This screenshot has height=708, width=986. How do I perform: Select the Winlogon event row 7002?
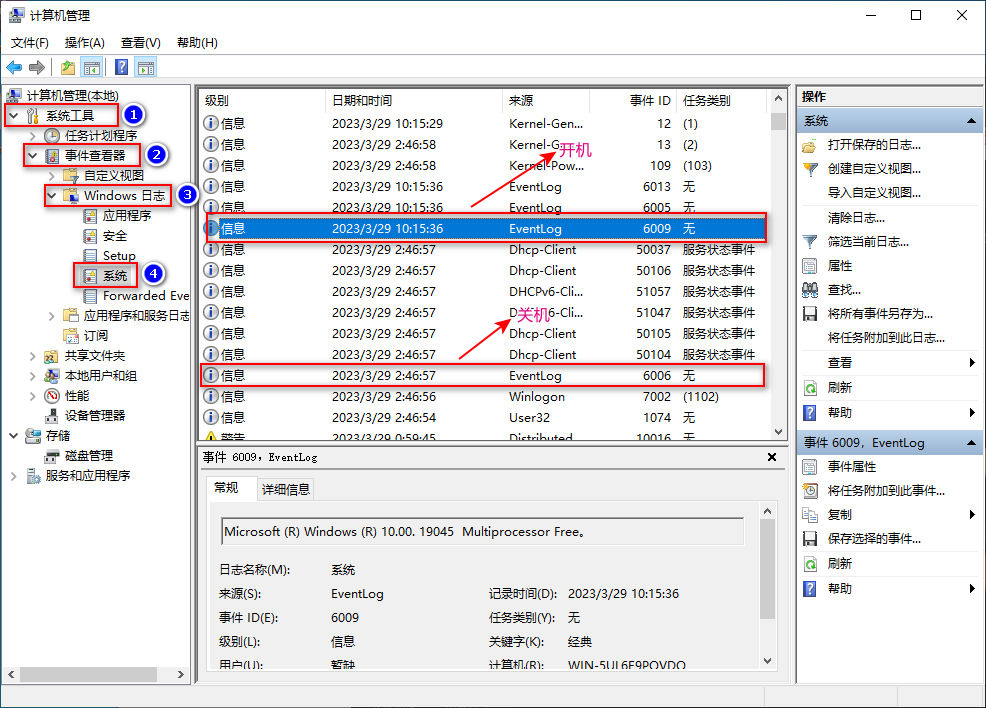coord(484,397)
